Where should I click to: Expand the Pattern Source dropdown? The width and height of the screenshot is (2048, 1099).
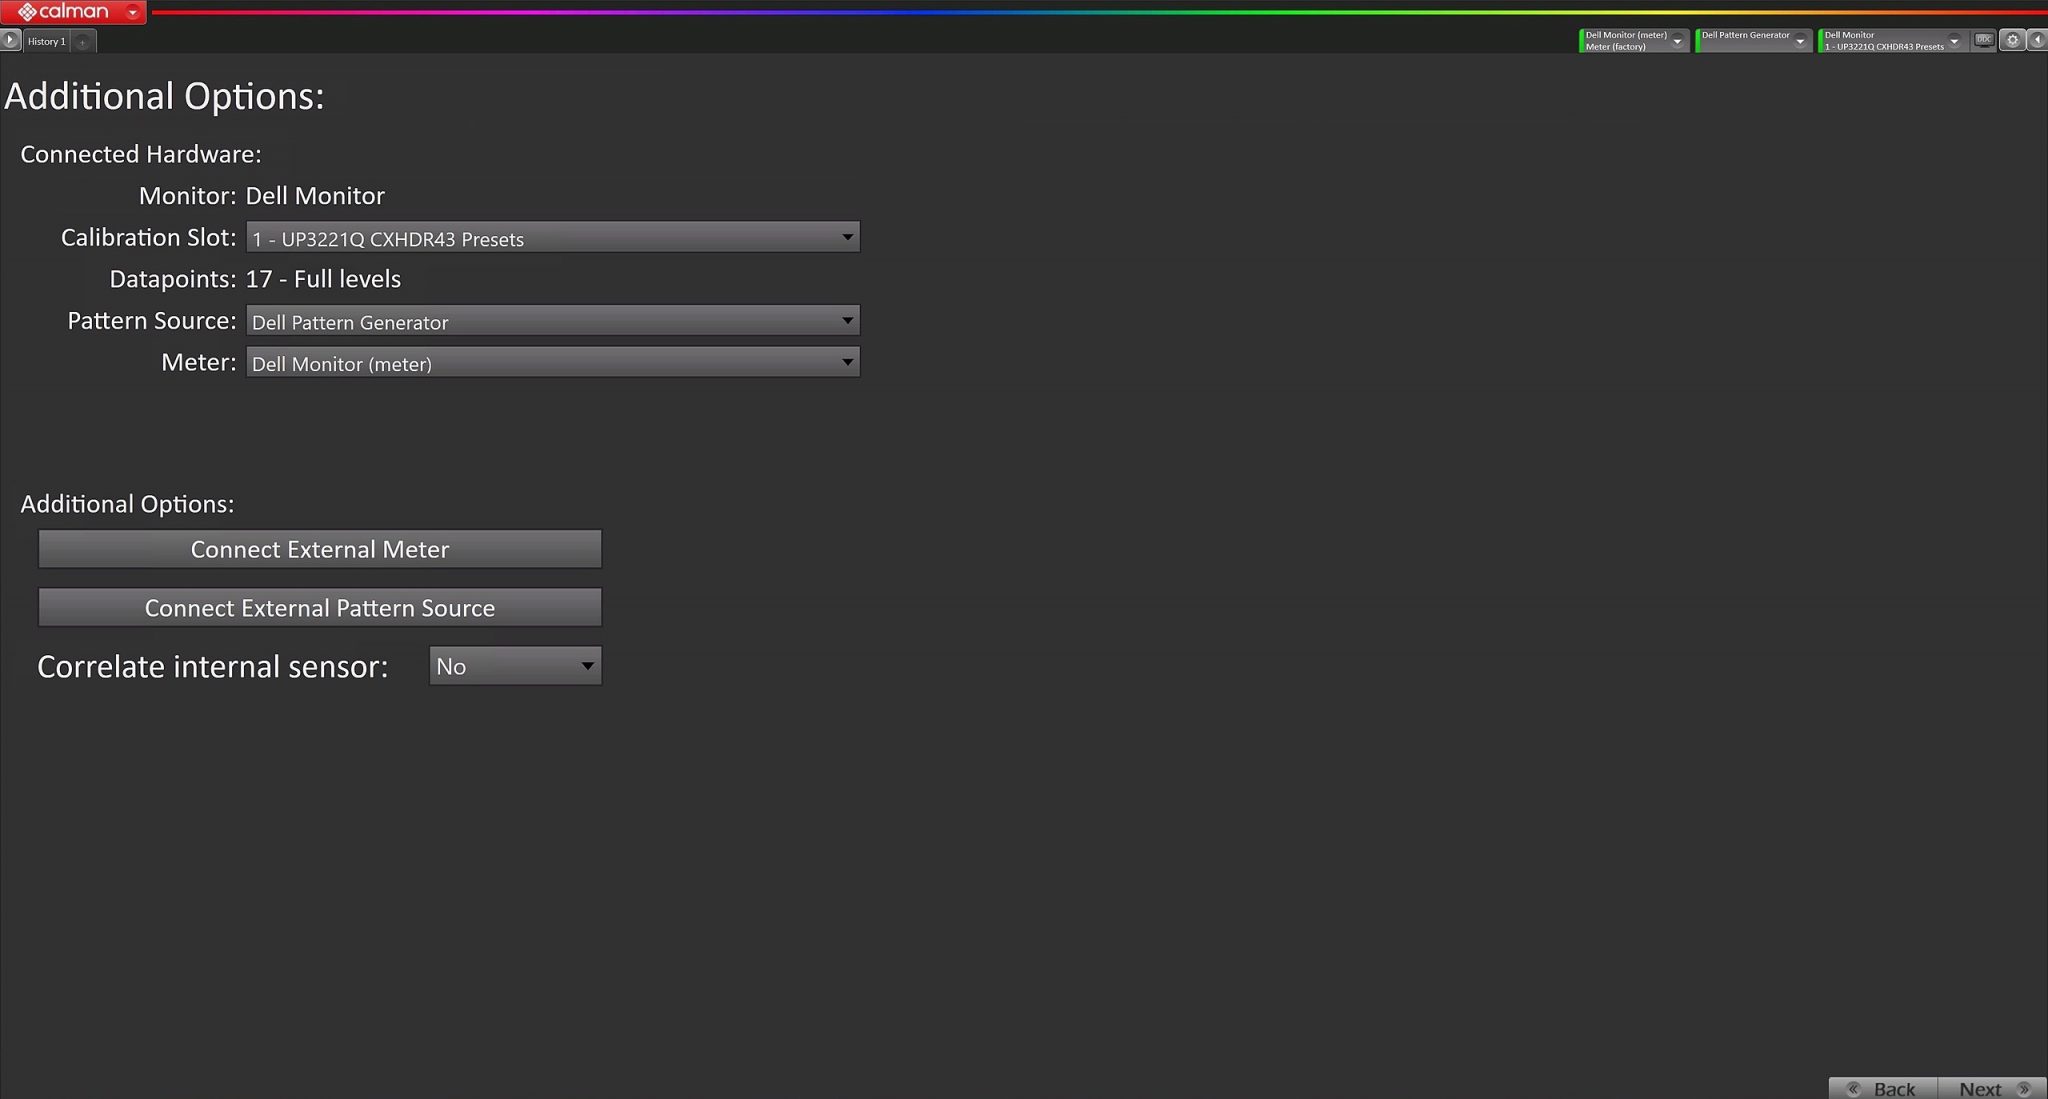(848, 320)
